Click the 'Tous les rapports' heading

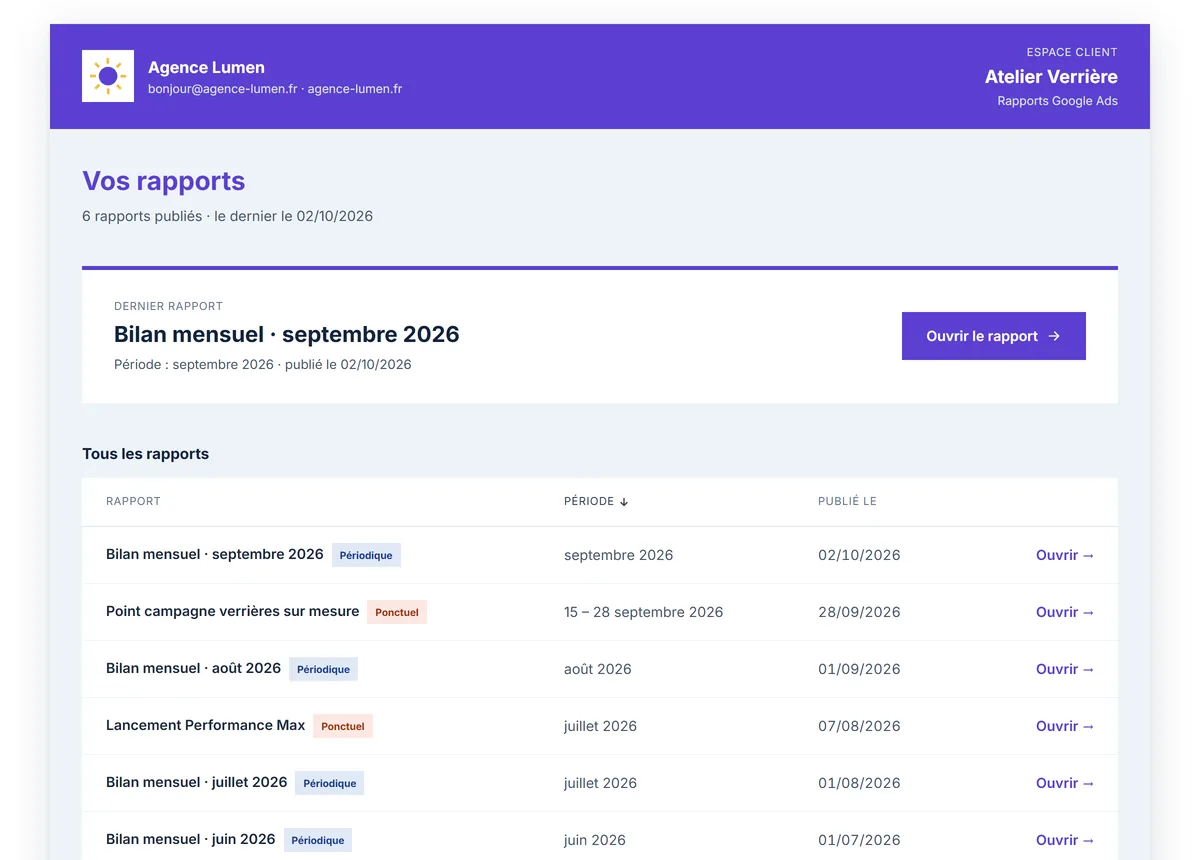146,454
